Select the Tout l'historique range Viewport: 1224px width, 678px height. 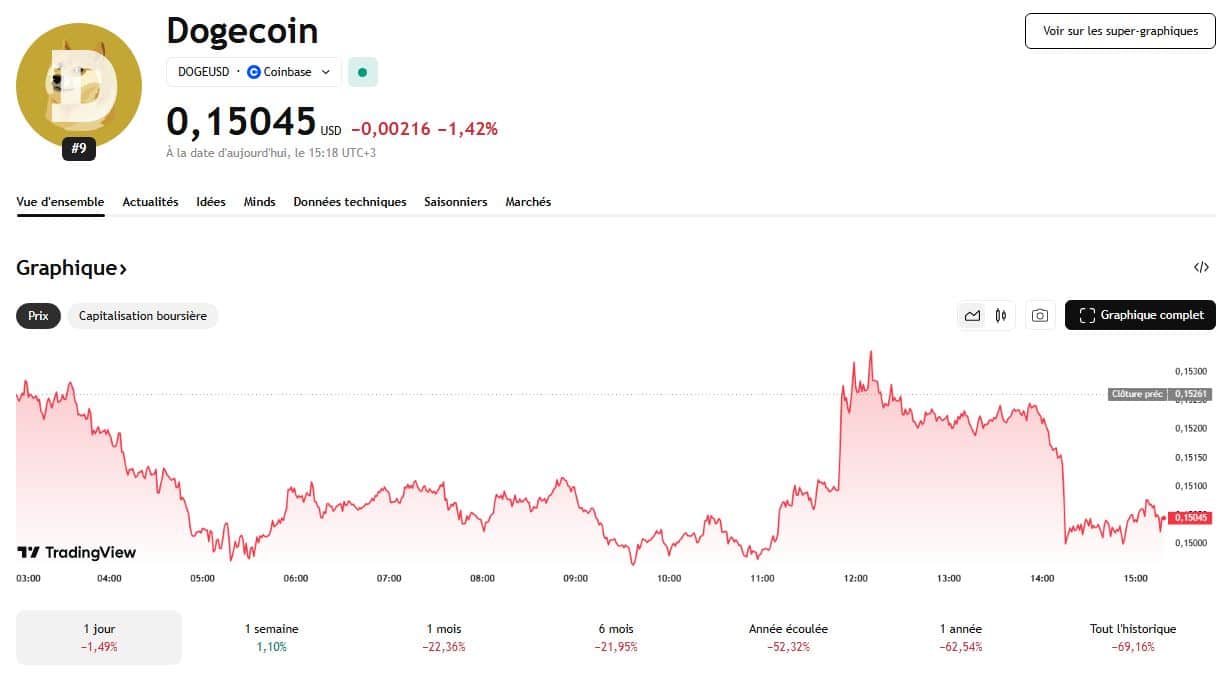1133,635
